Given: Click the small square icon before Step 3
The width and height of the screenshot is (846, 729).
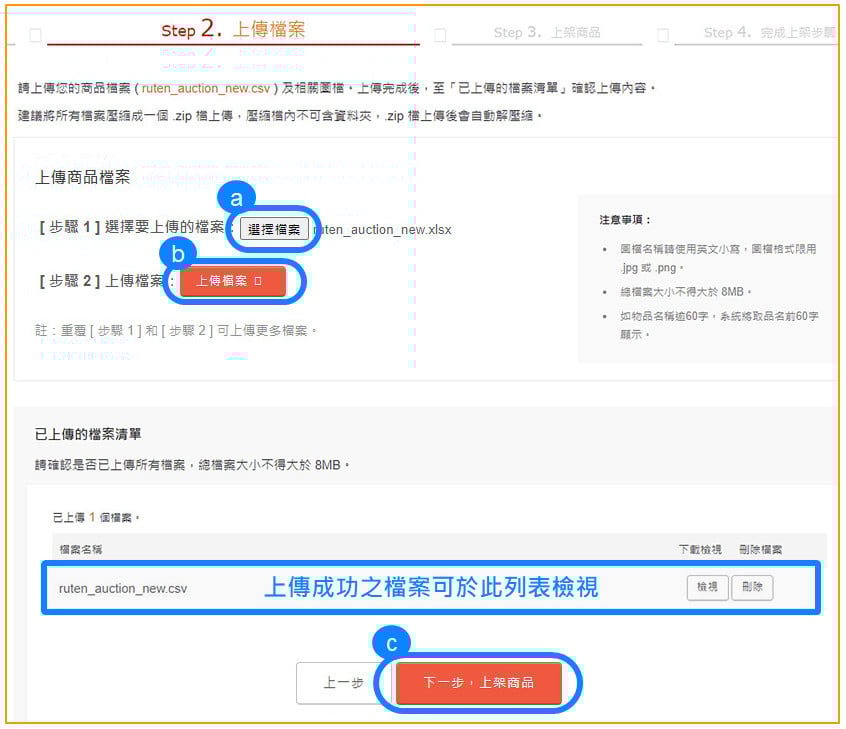Looking at the screenshot, I should coord(440,36).
